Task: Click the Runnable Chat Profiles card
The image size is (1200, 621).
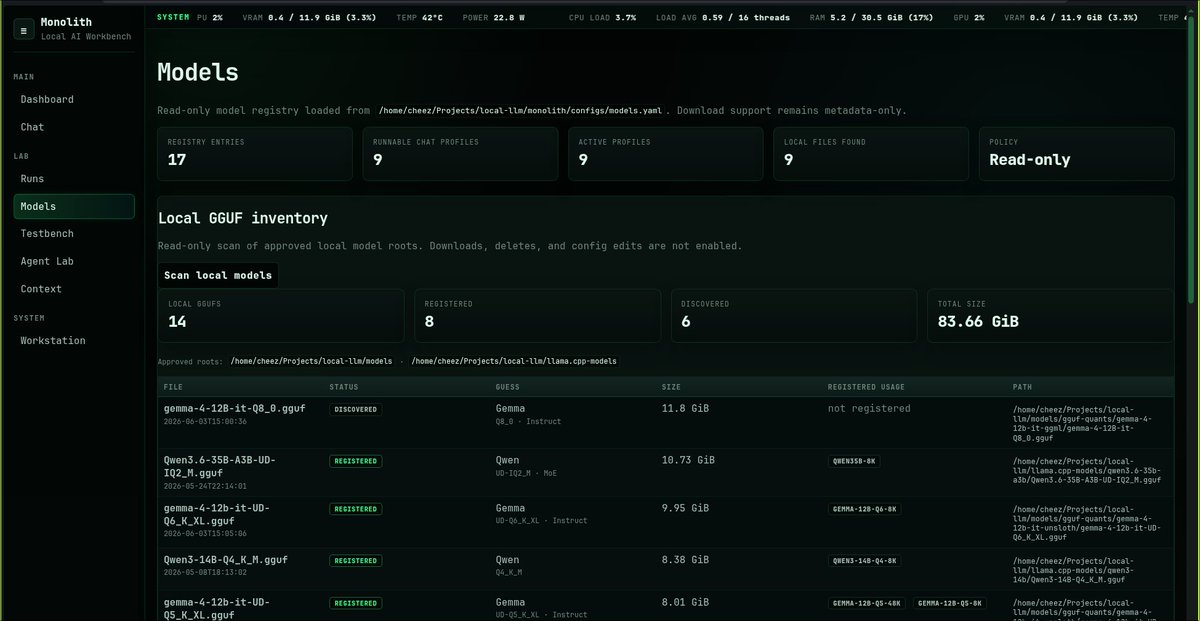Action: tap(460, 153)
